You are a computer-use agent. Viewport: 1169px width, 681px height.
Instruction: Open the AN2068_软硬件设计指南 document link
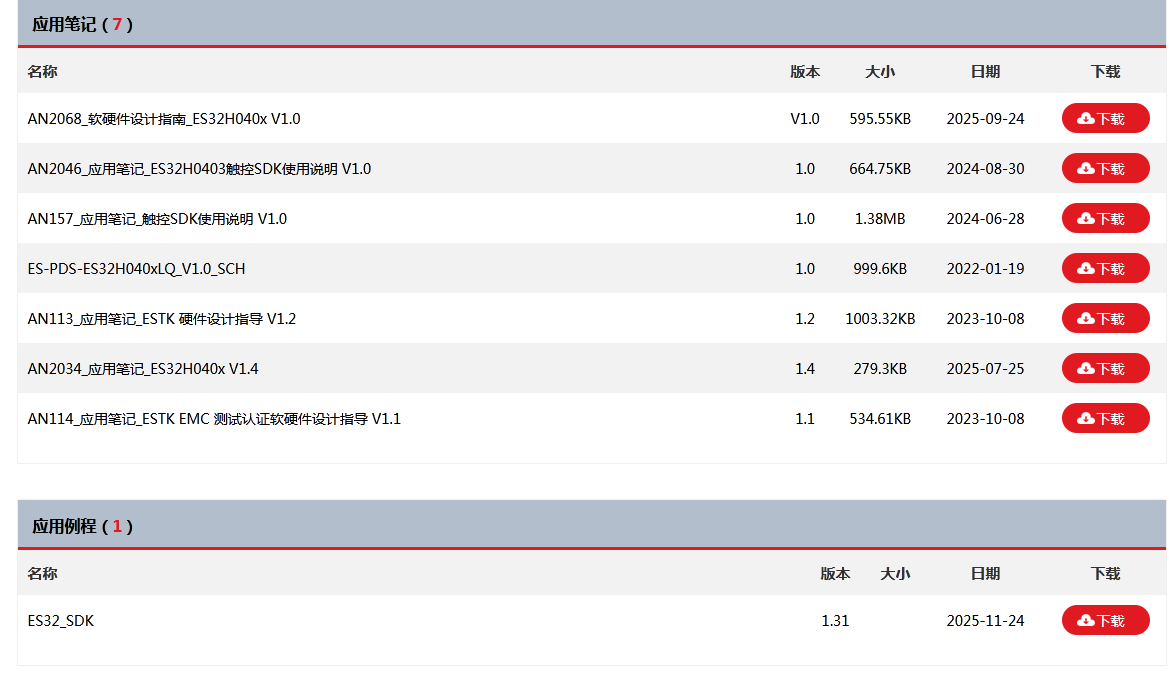click(151, 117)
